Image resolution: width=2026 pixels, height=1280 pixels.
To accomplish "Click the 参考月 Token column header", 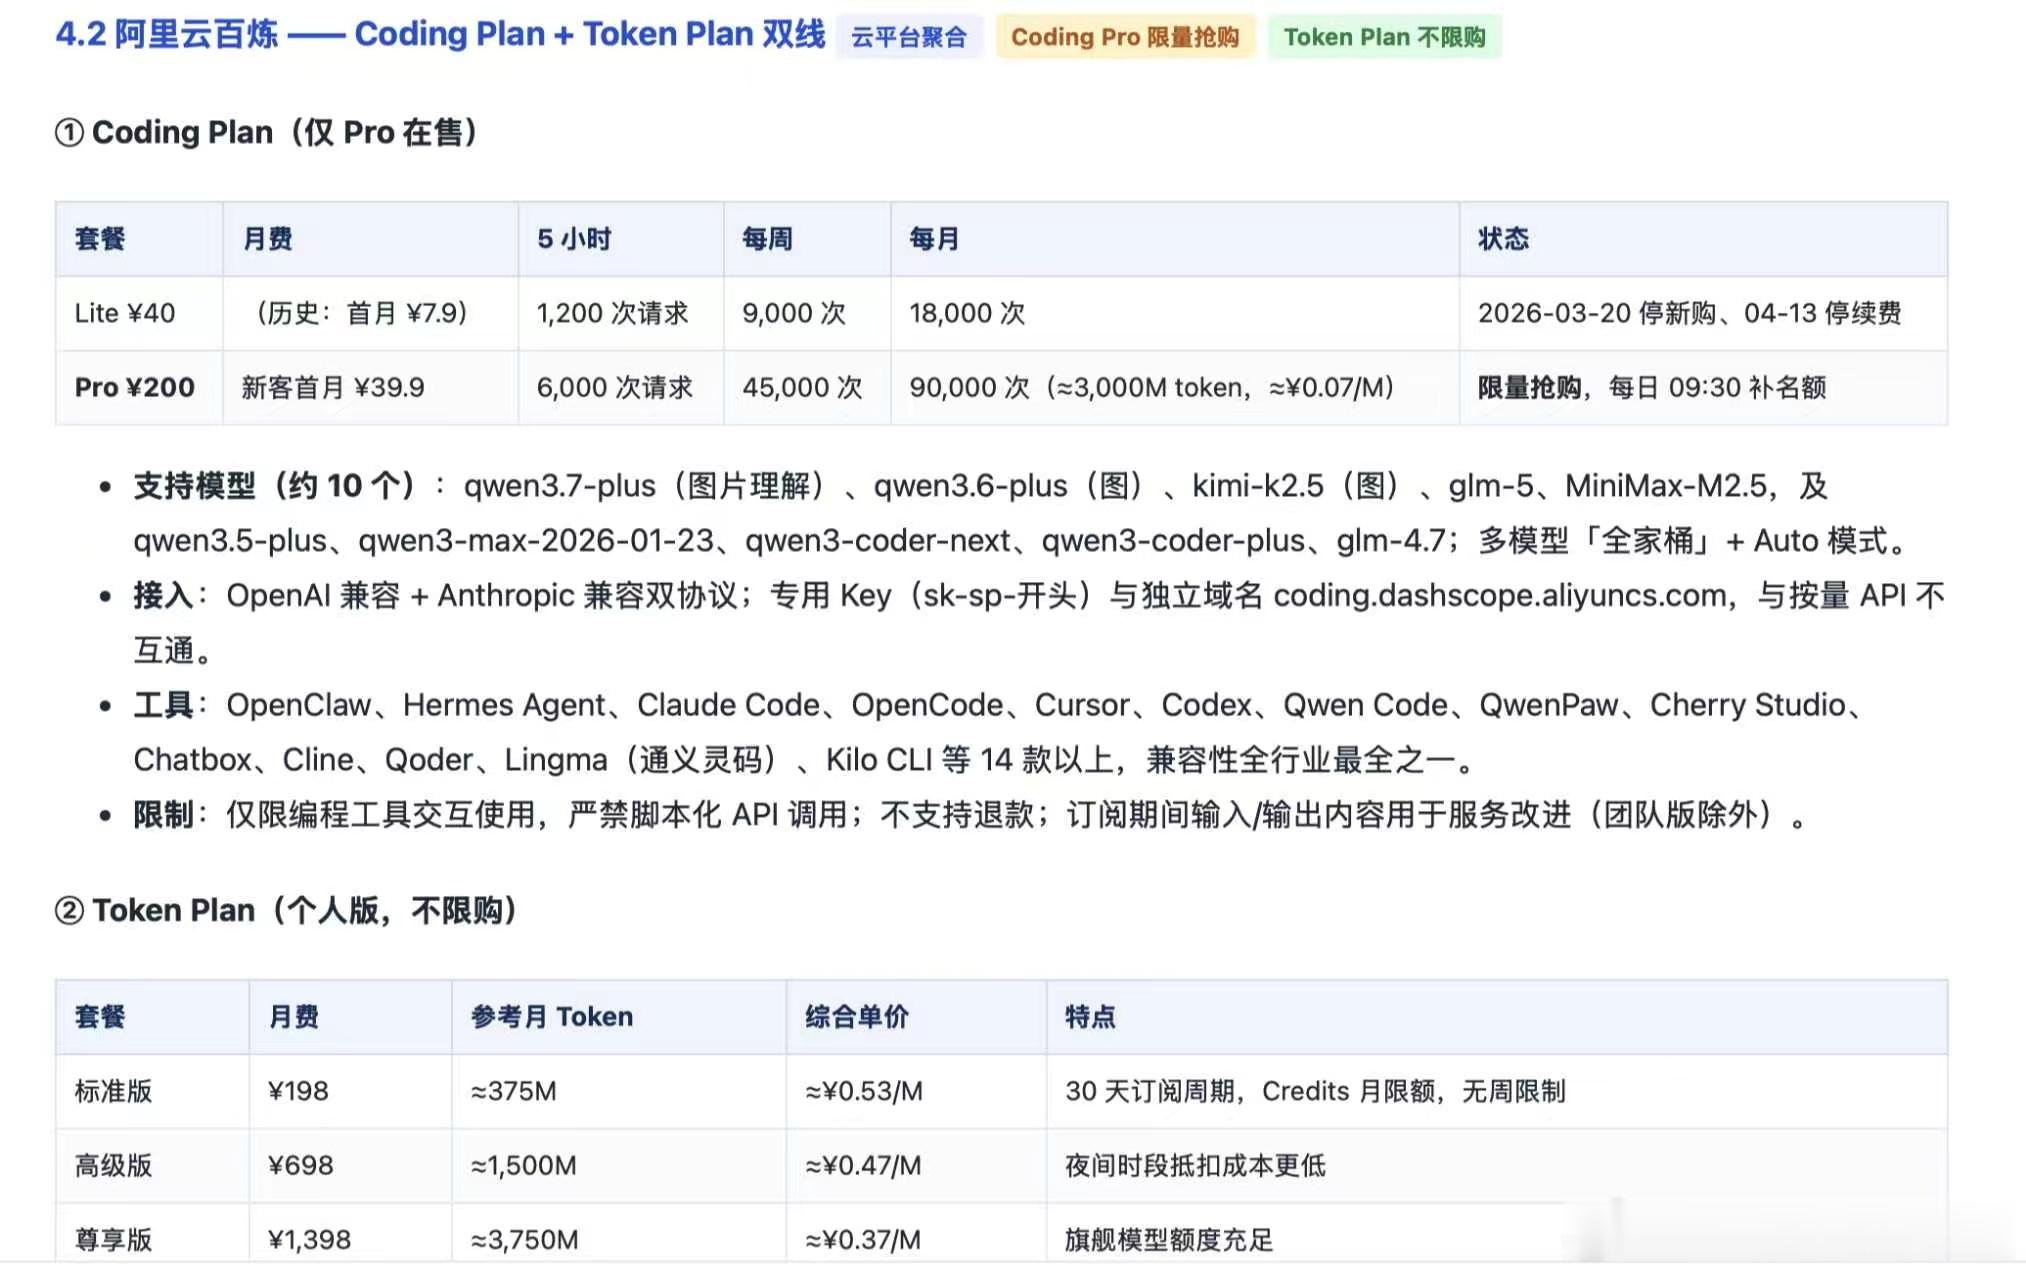I will pyautogui.click(x=619, y=1017).
